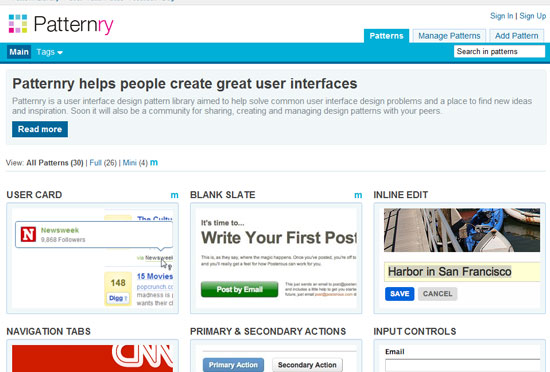550x372 pixels.
Task: Open the BLANK SLATE pattern heading
Action: [223, 195]
